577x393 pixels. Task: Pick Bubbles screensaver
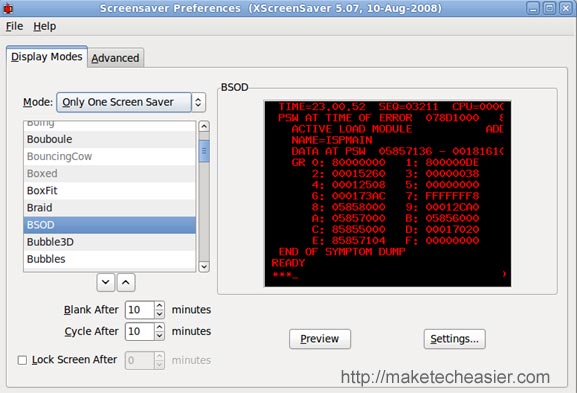(109, 259)
